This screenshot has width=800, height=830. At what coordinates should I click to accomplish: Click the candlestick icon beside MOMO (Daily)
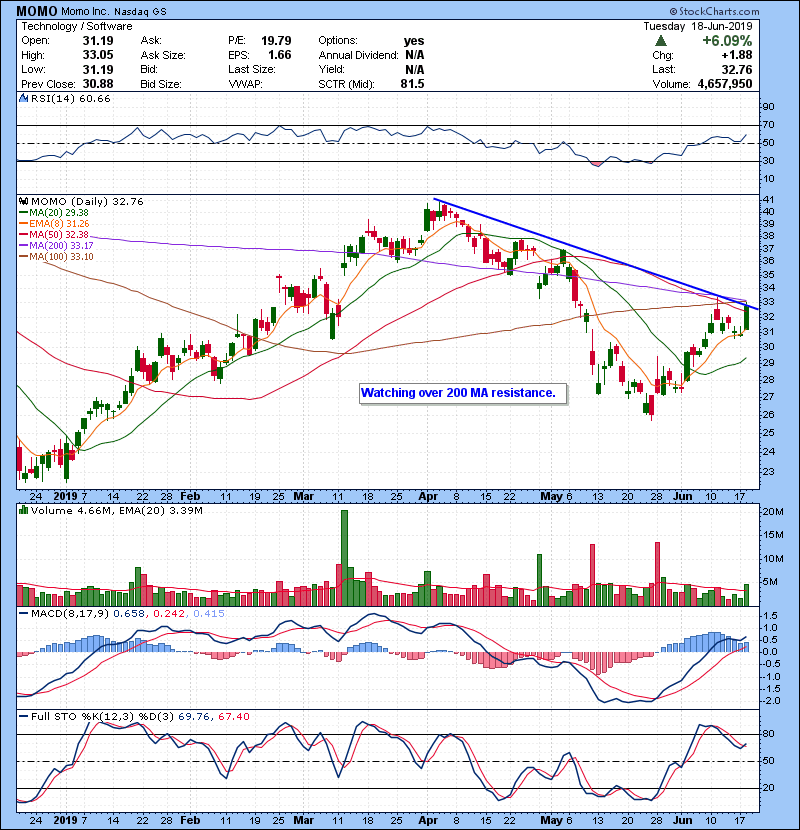click(23, 201)
